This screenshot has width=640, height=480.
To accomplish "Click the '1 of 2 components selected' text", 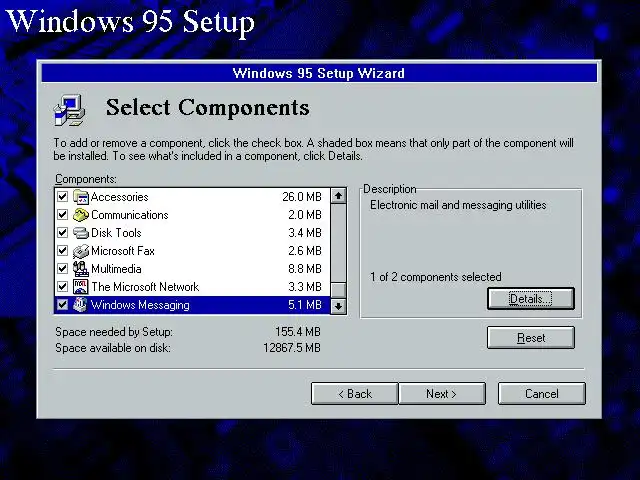I will [x=436, y=277].
